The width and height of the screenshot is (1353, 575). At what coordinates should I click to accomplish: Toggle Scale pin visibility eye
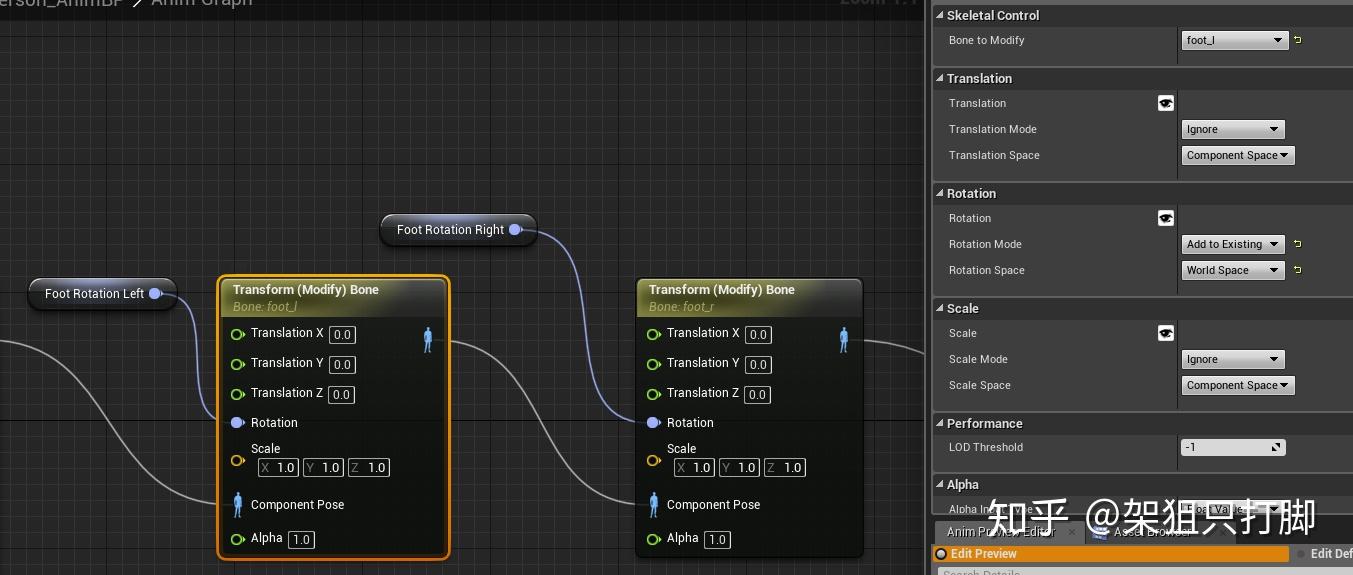[x=1166, y=333]
